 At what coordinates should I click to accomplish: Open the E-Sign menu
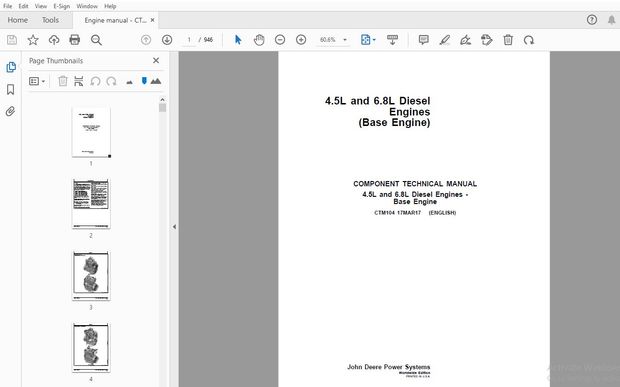61,6
